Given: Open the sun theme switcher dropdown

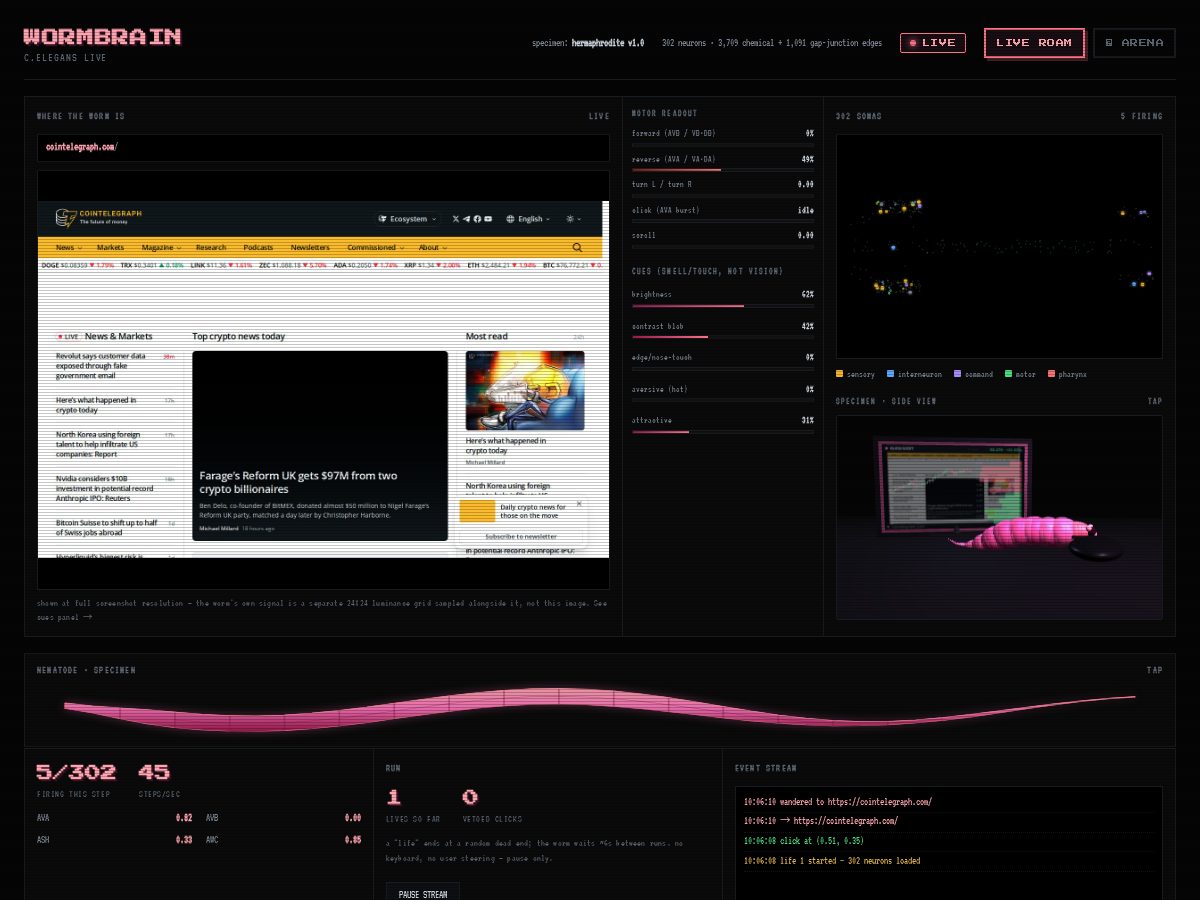Looking at the screenshot, I should 572,219.
